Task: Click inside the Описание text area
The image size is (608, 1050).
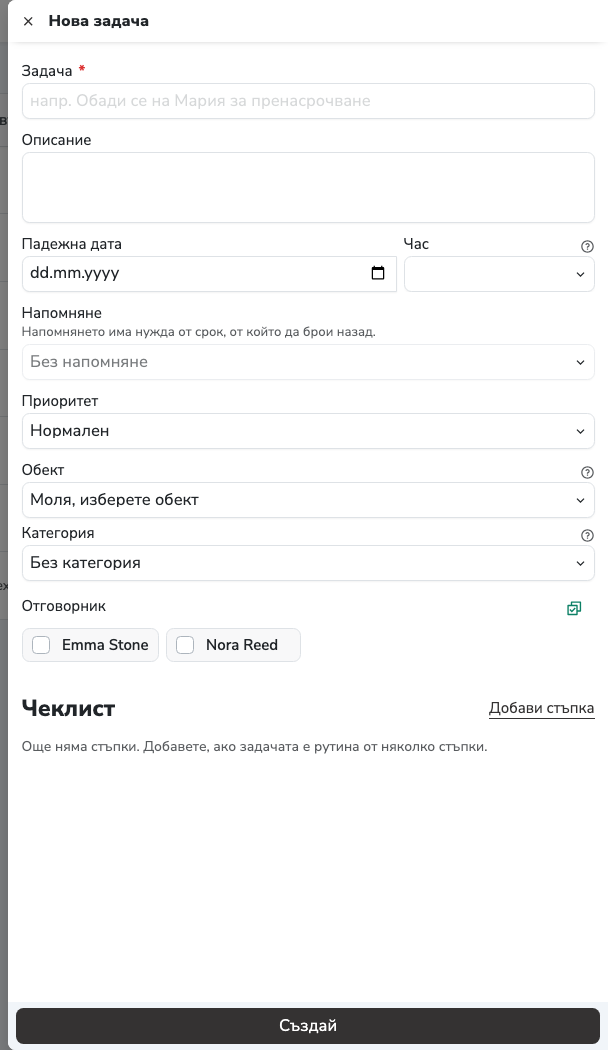Action: (308, 188)
